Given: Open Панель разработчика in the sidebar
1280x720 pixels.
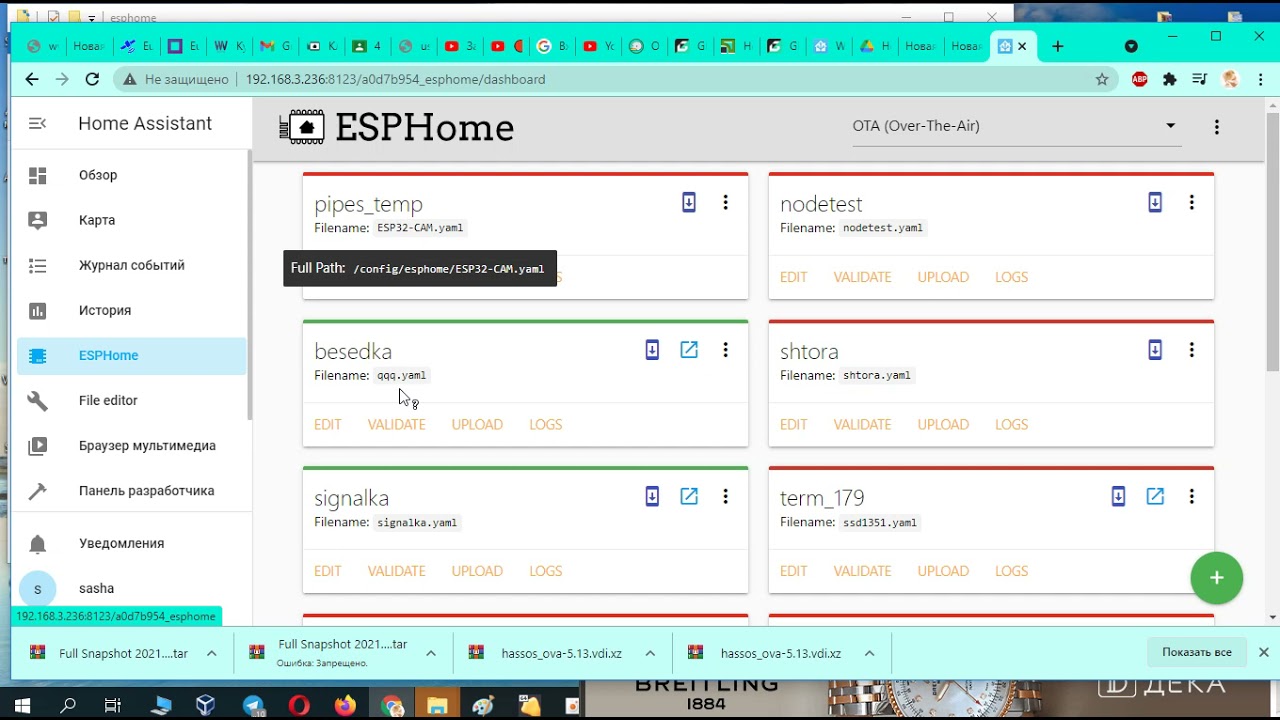Looking at the screenshot, I should [131, 491].
